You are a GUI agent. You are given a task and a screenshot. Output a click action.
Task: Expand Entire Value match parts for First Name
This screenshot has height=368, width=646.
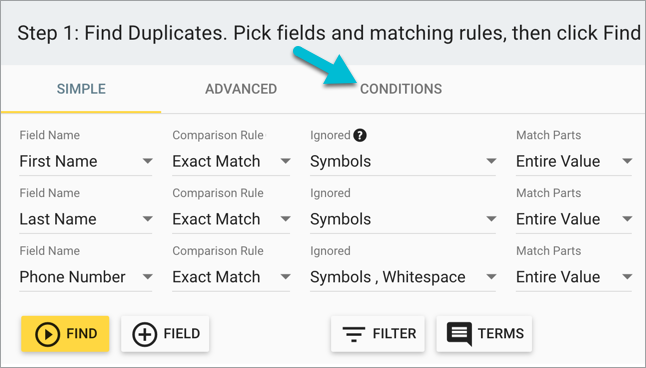tap(574, 161)
